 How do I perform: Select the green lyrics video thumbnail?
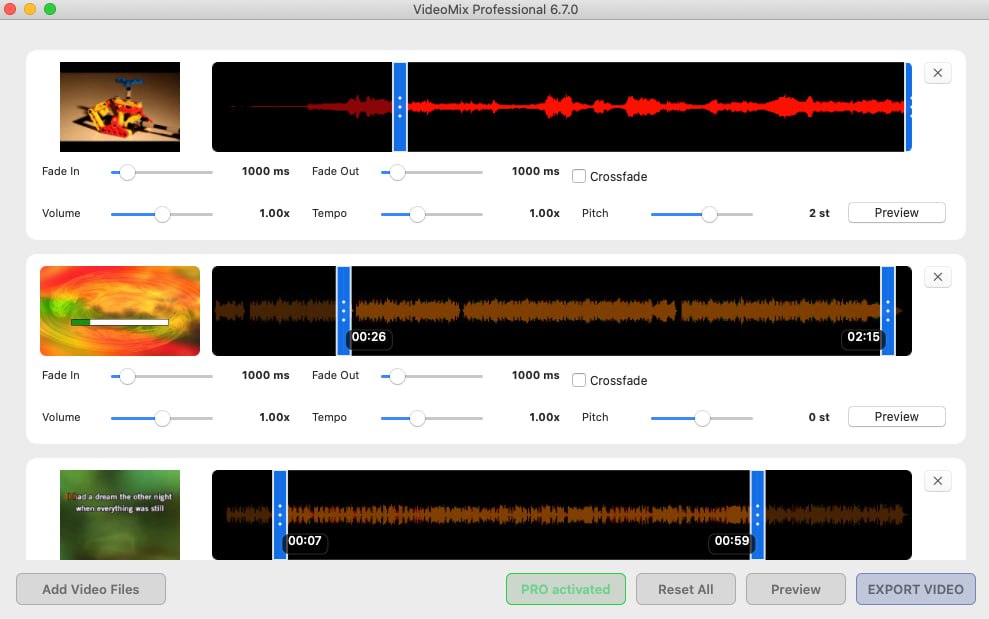point(120,514)
